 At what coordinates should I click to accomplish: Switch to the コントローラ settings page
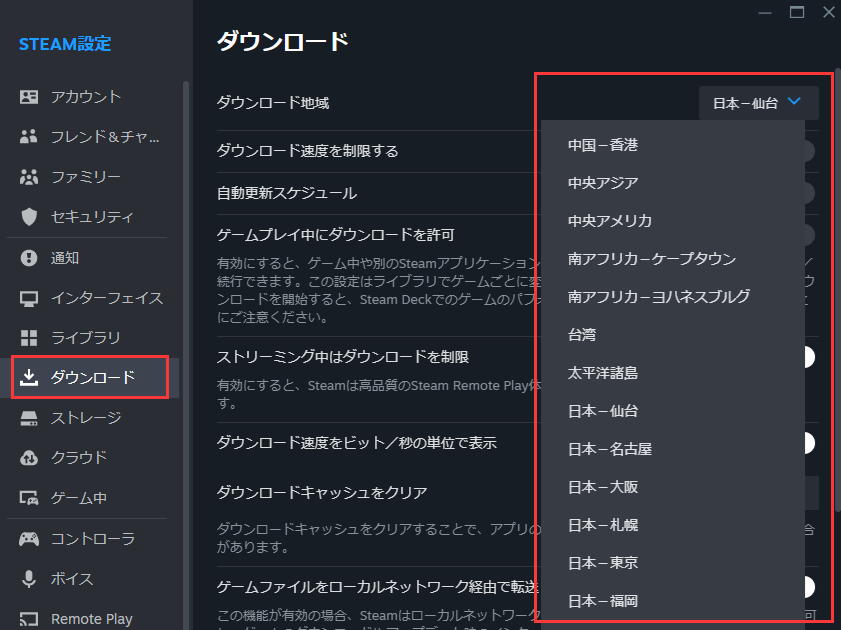click(92, 539)
